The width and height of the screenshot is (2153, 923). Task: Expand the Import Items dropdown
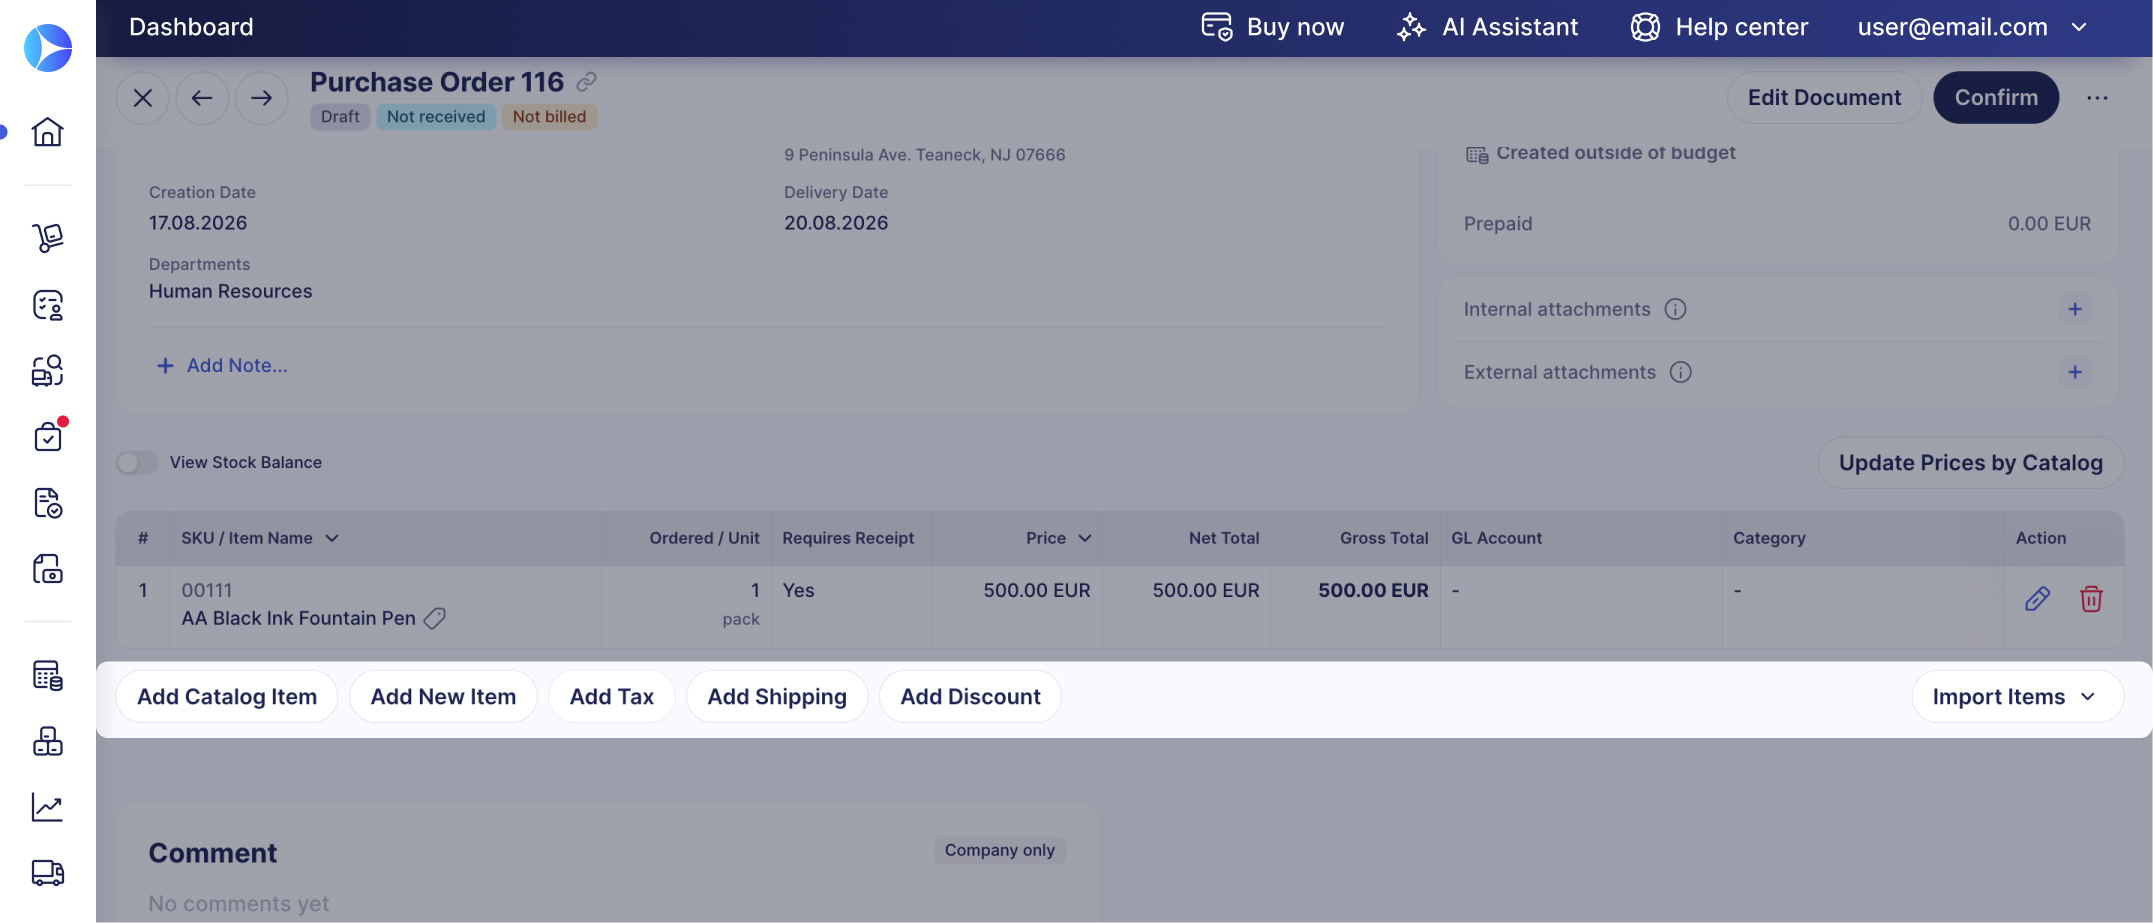tap(2016, 697)
